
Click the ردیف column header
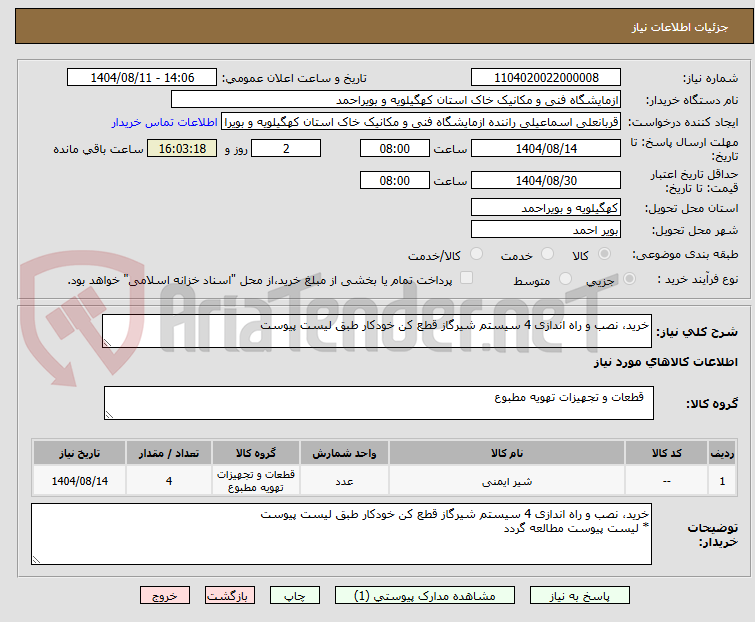click(722, 453)
